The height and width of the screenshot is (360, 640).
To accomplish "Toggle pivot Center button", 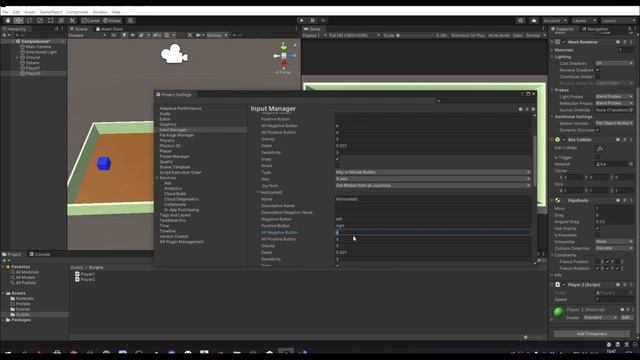I will [91, 20].
